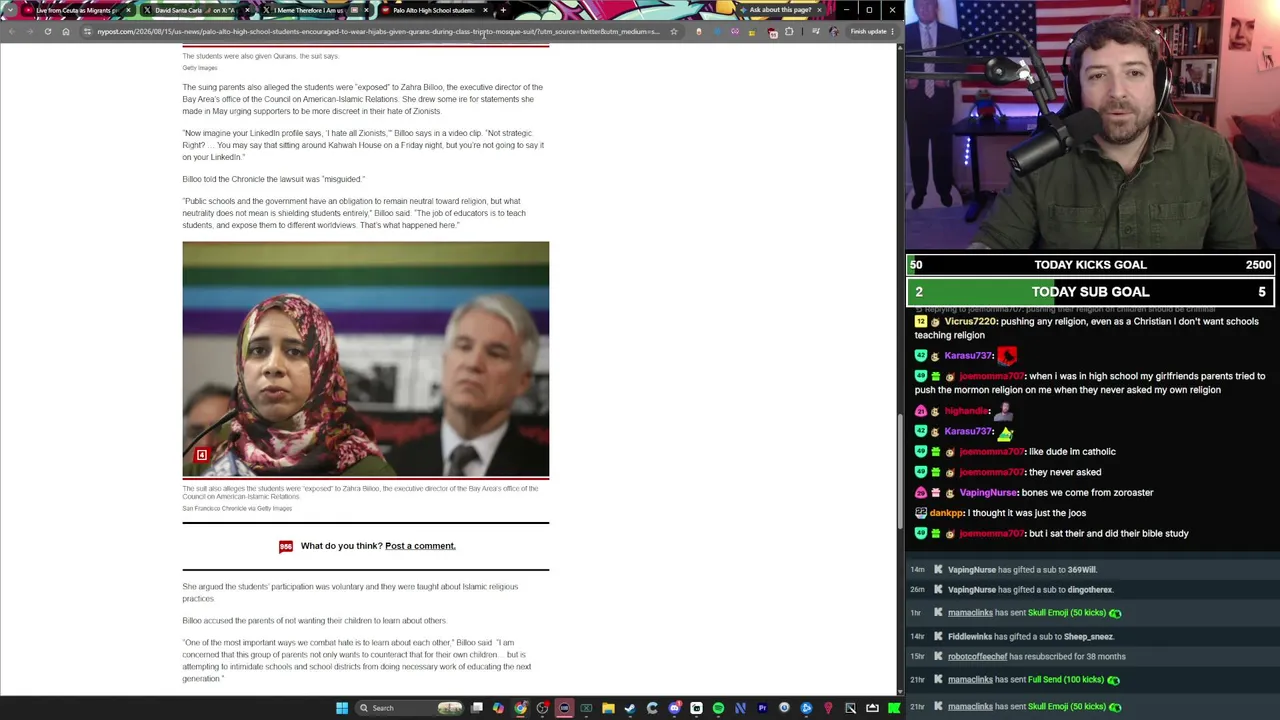Dismiss the 'Ask about this page?' prompt
Viewport: 1280px width, 720px height.
(x=819, y=10)
